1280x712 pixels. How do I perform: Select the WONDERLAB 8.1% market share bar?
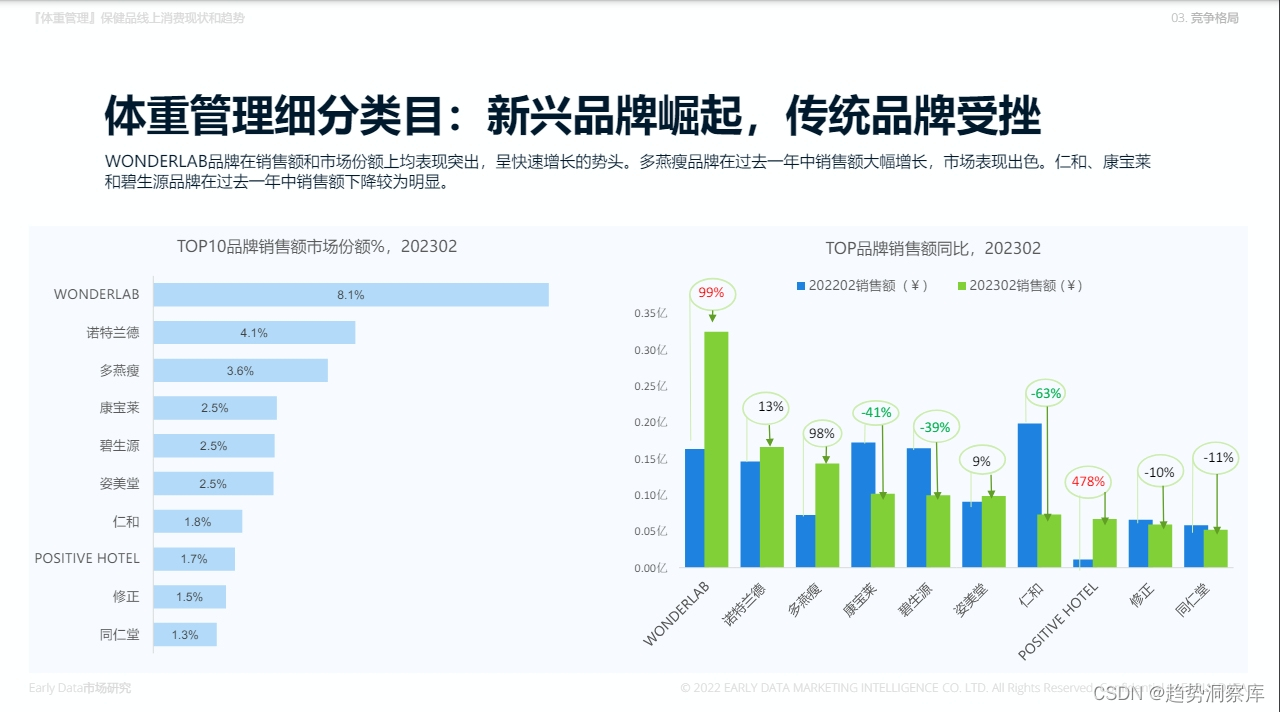click(351, 295)
